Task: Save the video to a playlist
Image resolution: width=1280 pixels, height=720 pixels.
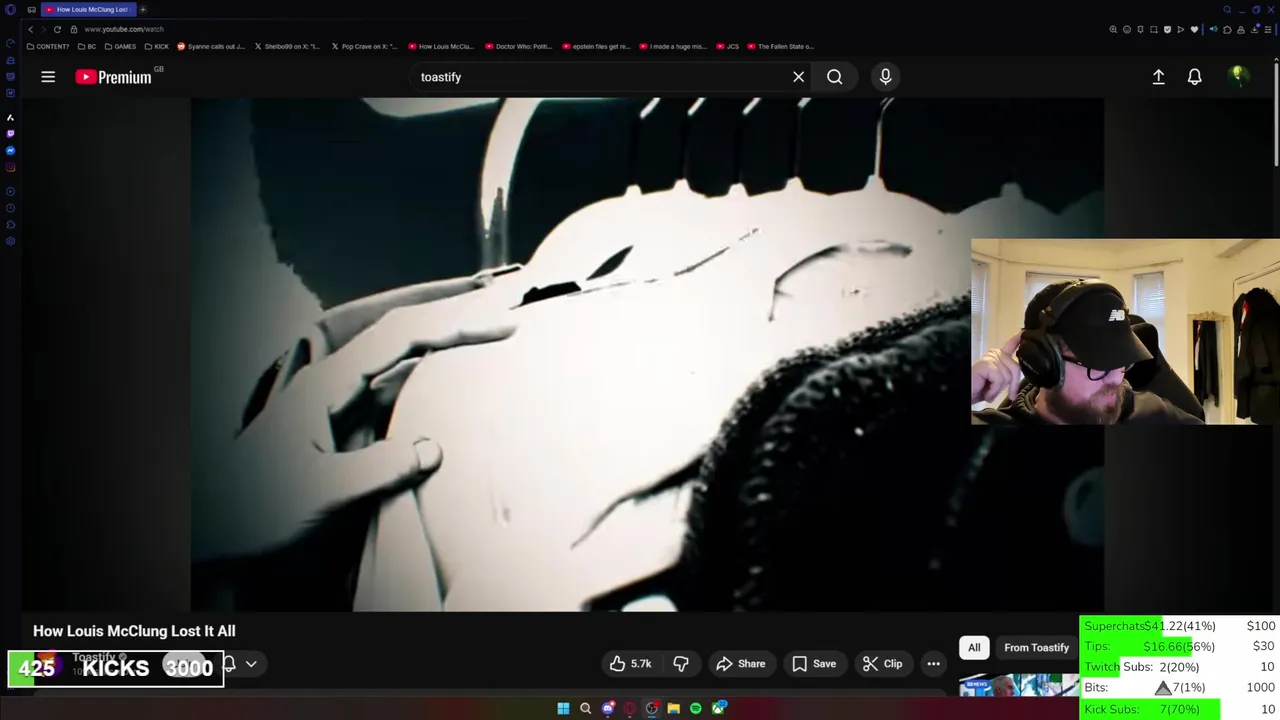Action: 813,664
